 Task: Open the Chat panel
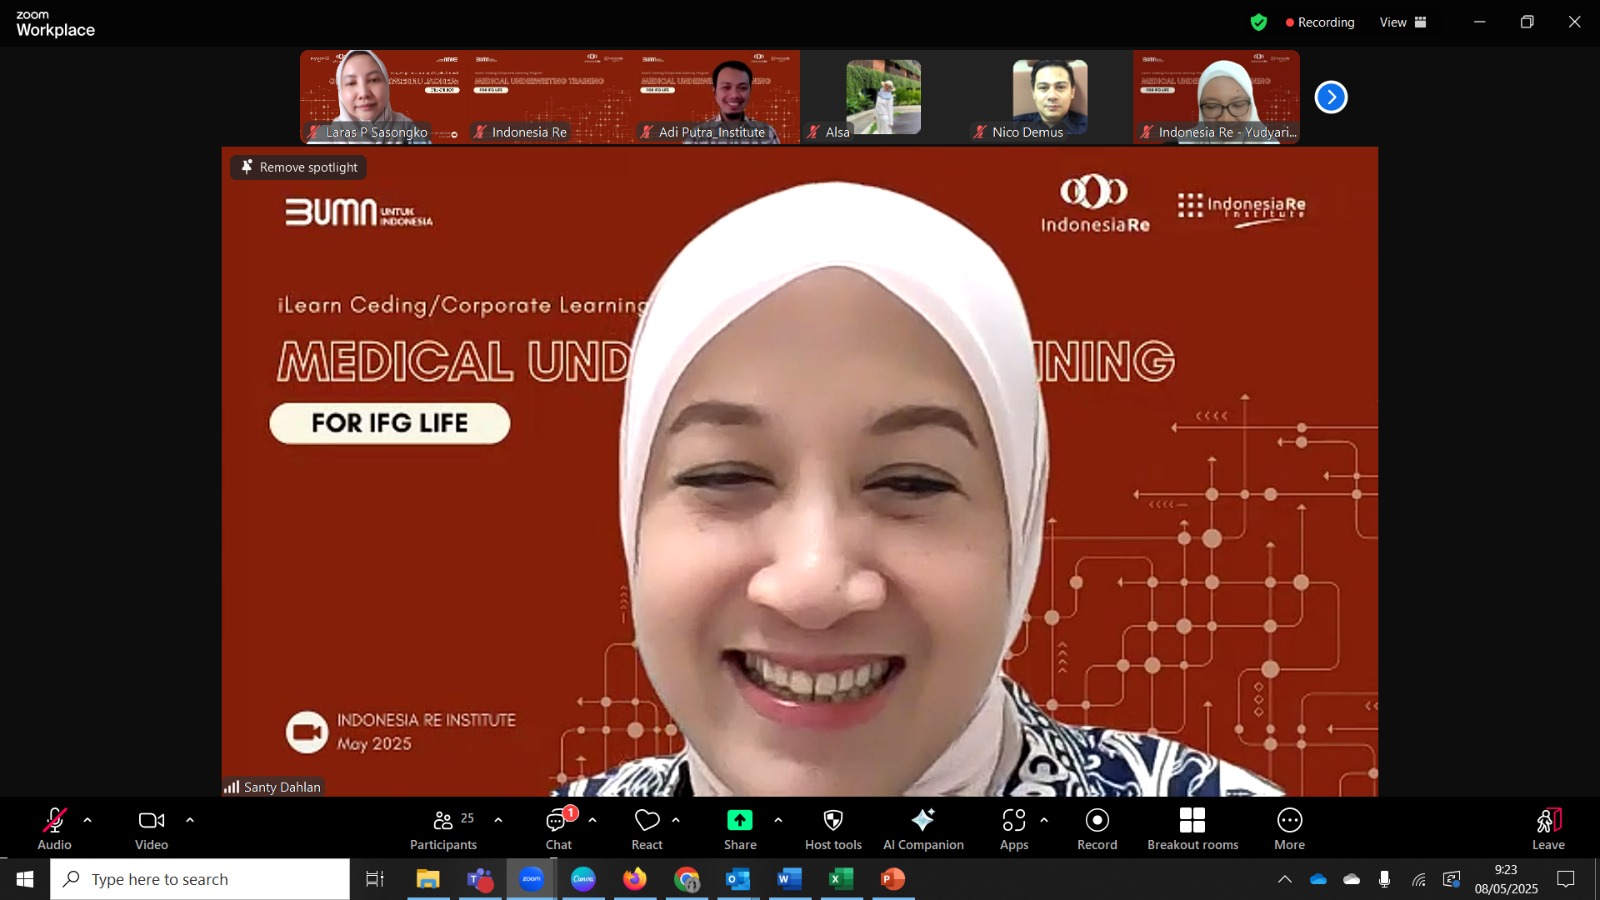click(558, 829)
